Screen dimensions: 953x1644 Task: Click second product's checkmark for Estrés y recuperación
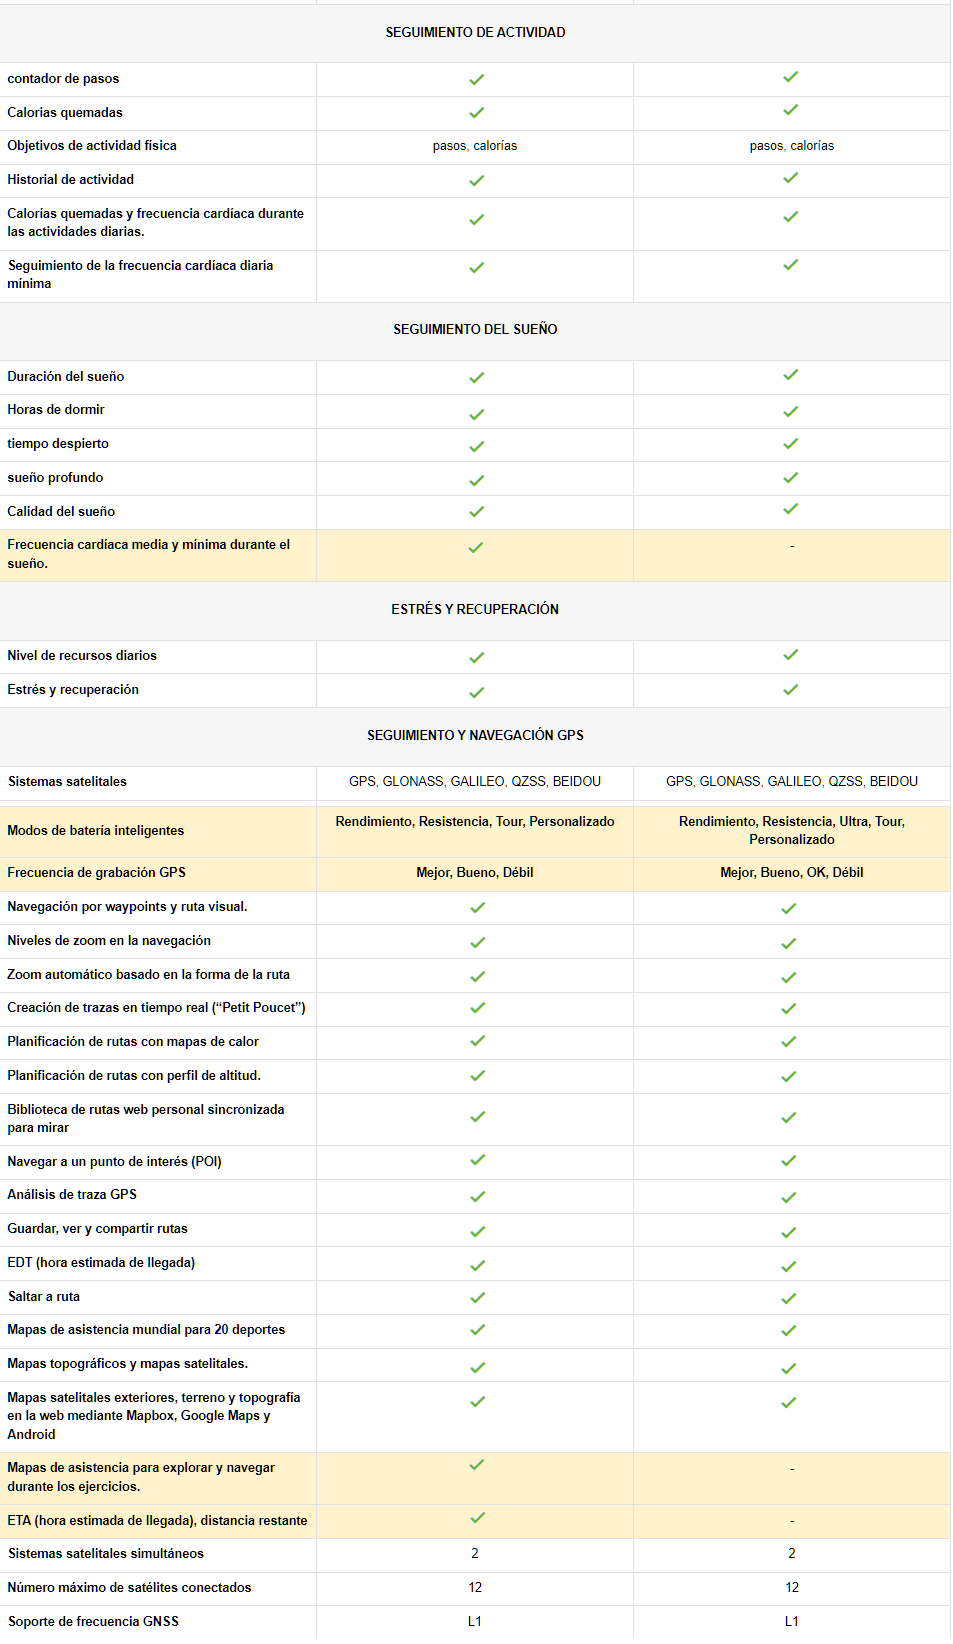790,689
